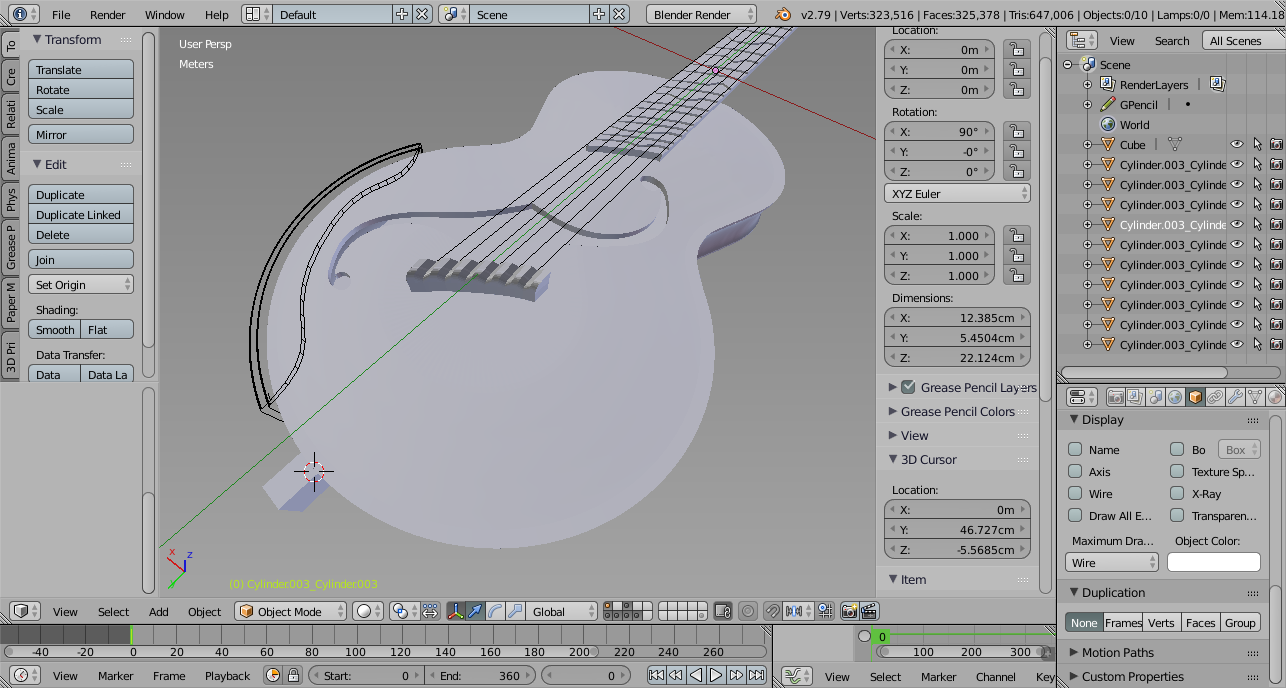This screenshot has width=1286, height=688.
Task: Click the green current frame marker on timeline
Action: pyautogui.click(x=131, y=635)
